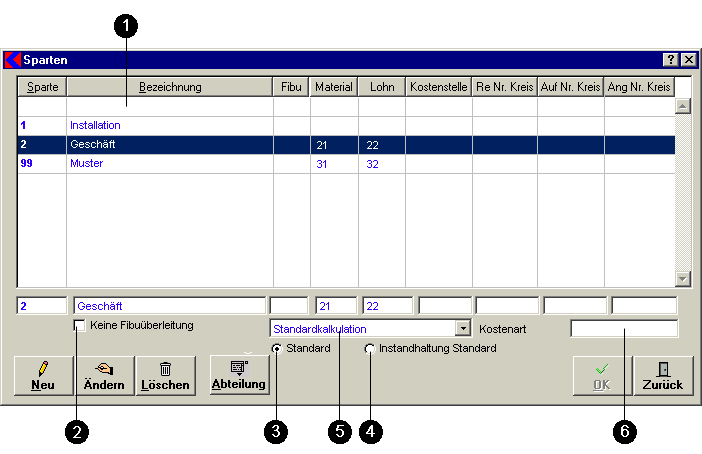Click scroll up arrow of the table
Screen dimensions: 702x454
[683, 105]
